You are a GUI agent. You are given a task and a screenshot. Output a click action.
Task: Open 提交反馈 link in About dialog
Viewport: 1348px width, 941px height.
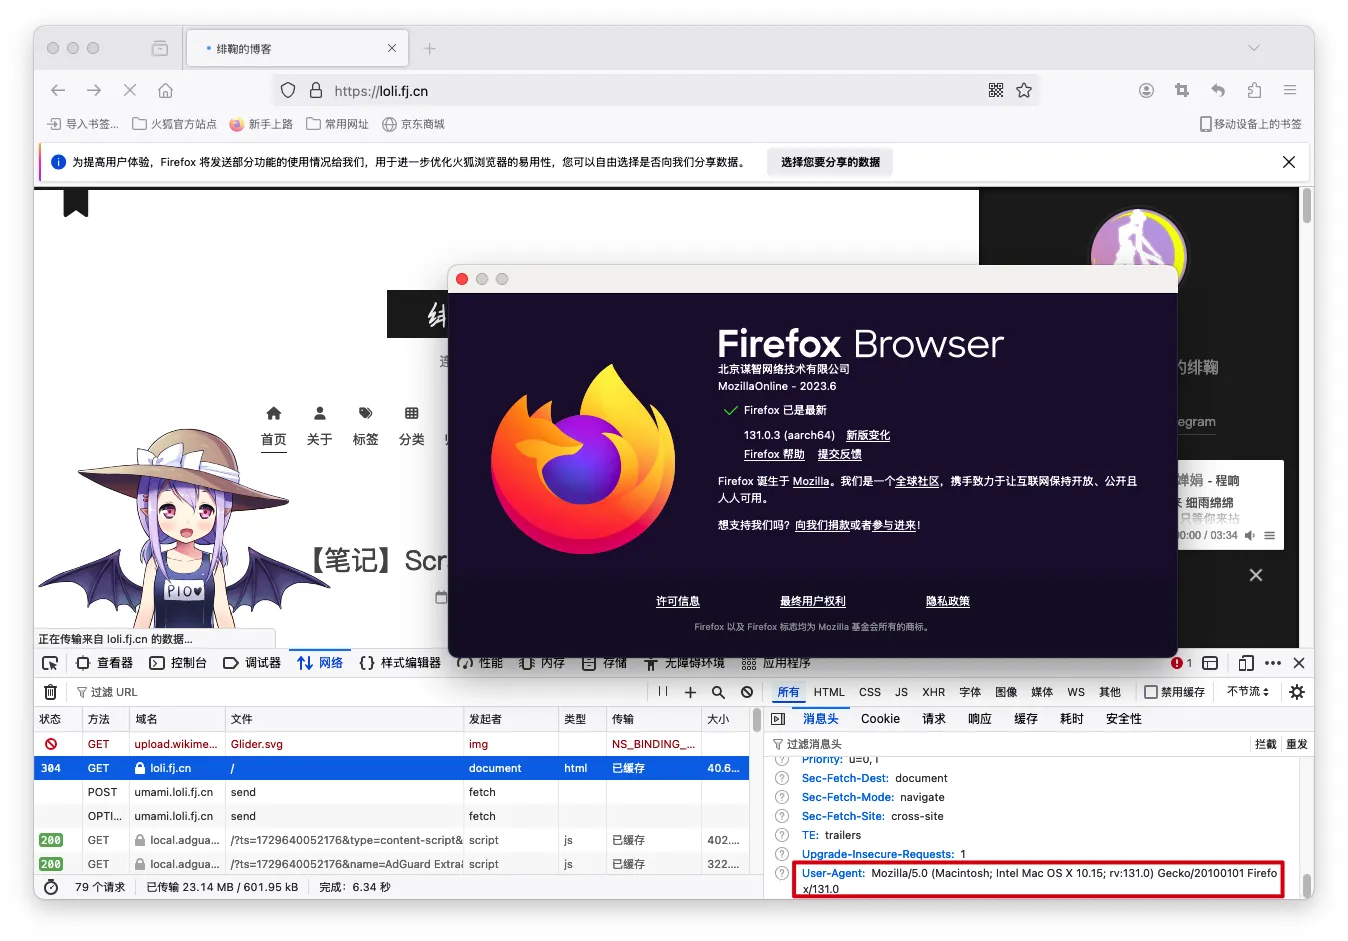click(840, 454)
